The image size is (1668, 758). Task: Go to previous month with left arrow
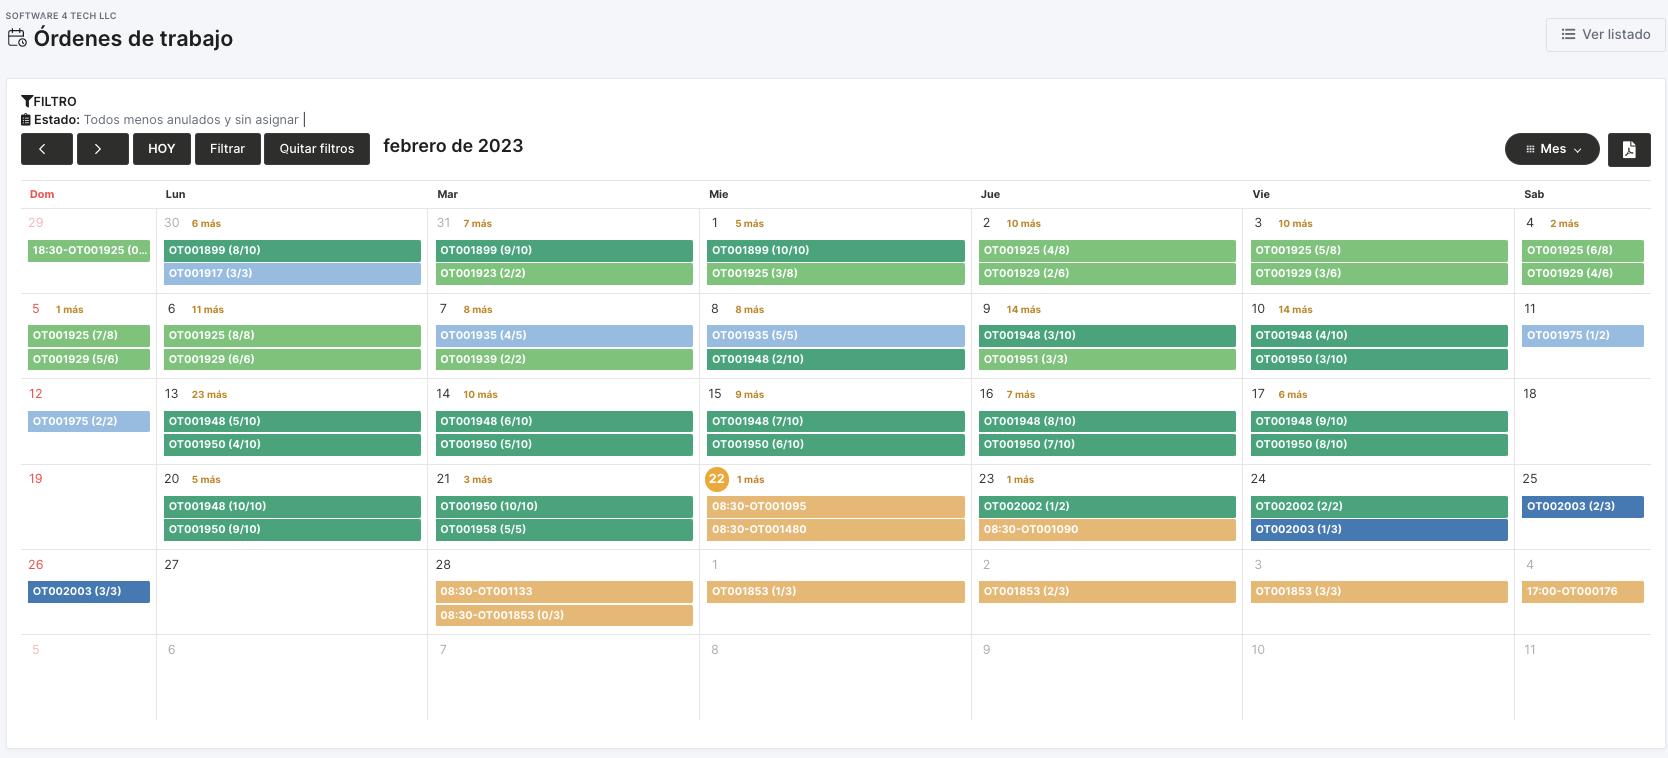[46, 149]
